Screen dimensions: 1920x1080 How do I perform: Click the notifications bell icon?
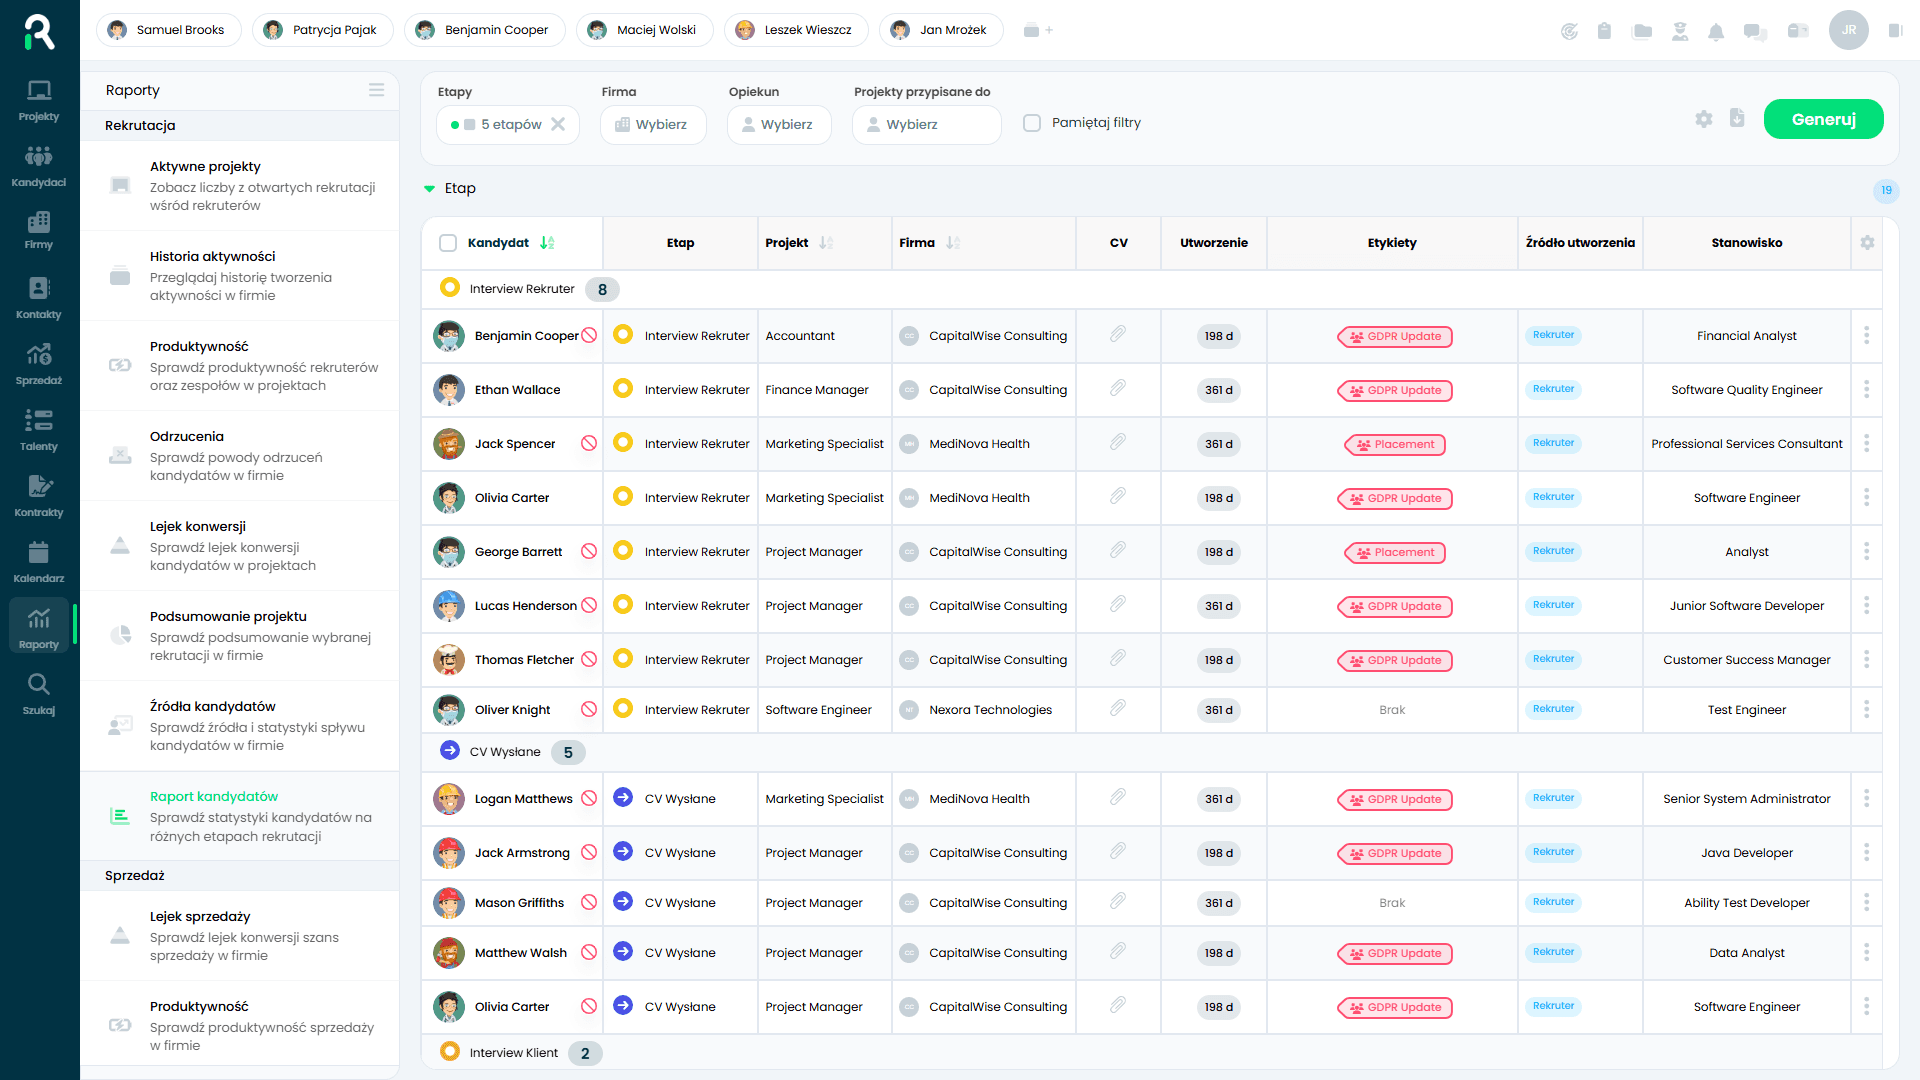1716,31
